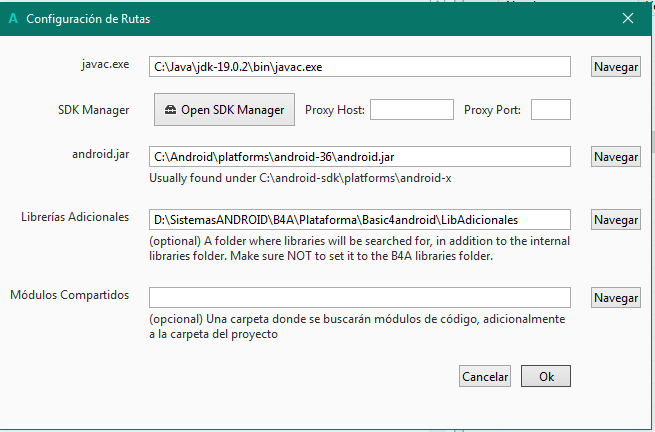655x432 pixels.
Task: Browse for javac.exe with Navegar button
Action: [x=615, y=67]
